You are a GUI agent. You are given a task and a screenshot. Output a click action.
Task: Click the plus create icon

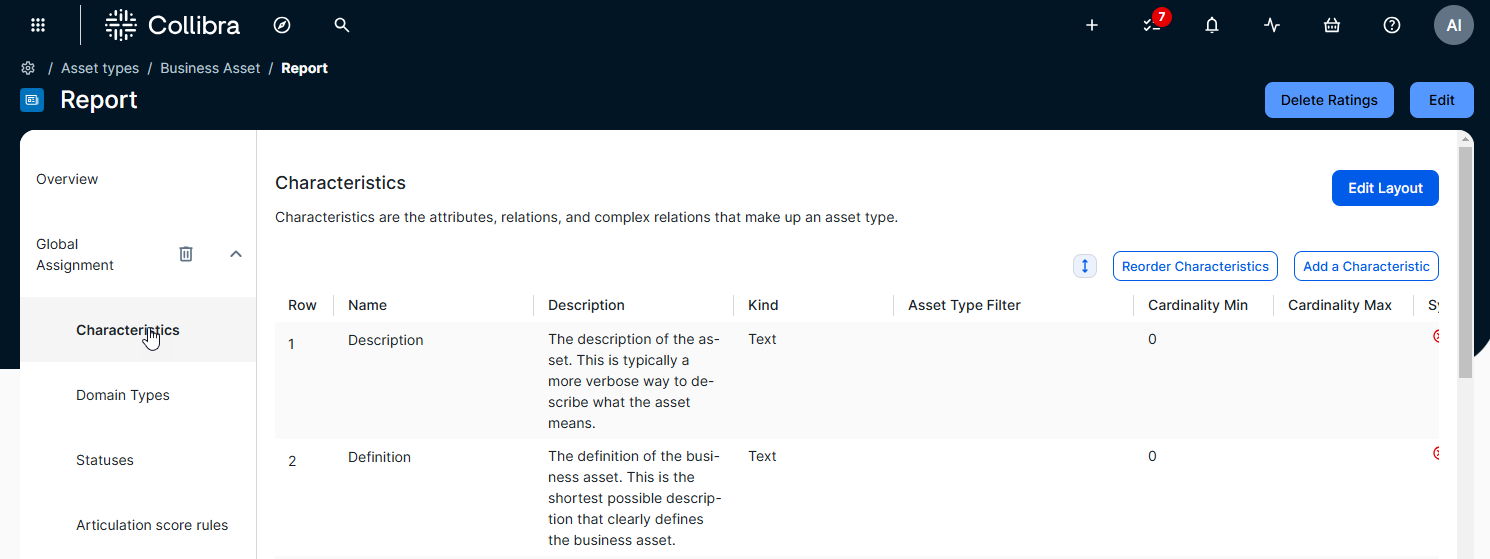pos(1092,25)
